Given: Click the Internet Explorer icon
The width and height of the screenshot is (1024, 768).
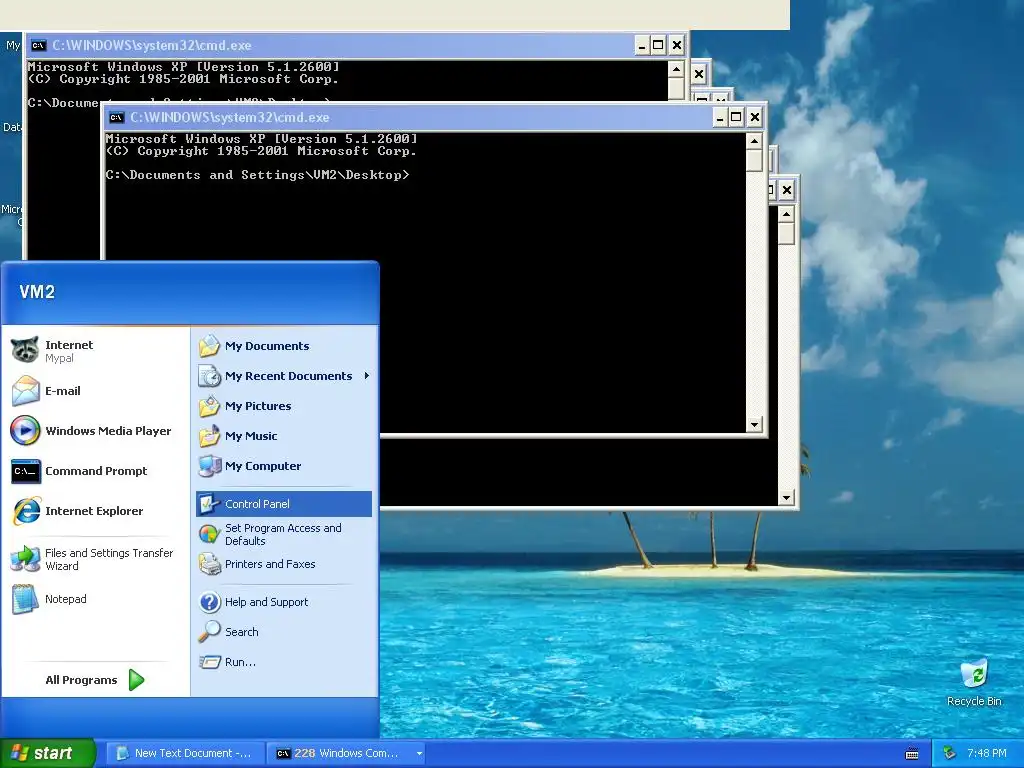Looking at the screenshot, I should pos(25,511).
